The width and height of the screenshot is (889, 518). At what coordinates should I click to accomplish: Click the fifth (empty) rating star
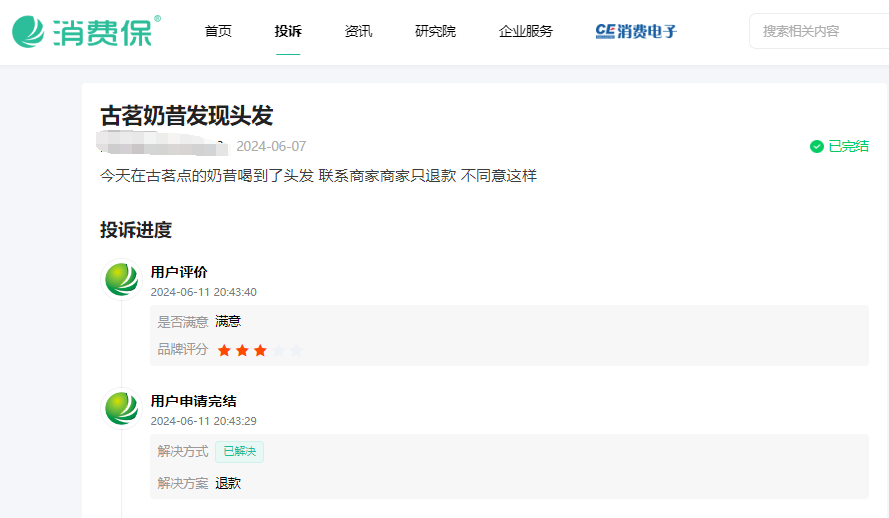297,350
